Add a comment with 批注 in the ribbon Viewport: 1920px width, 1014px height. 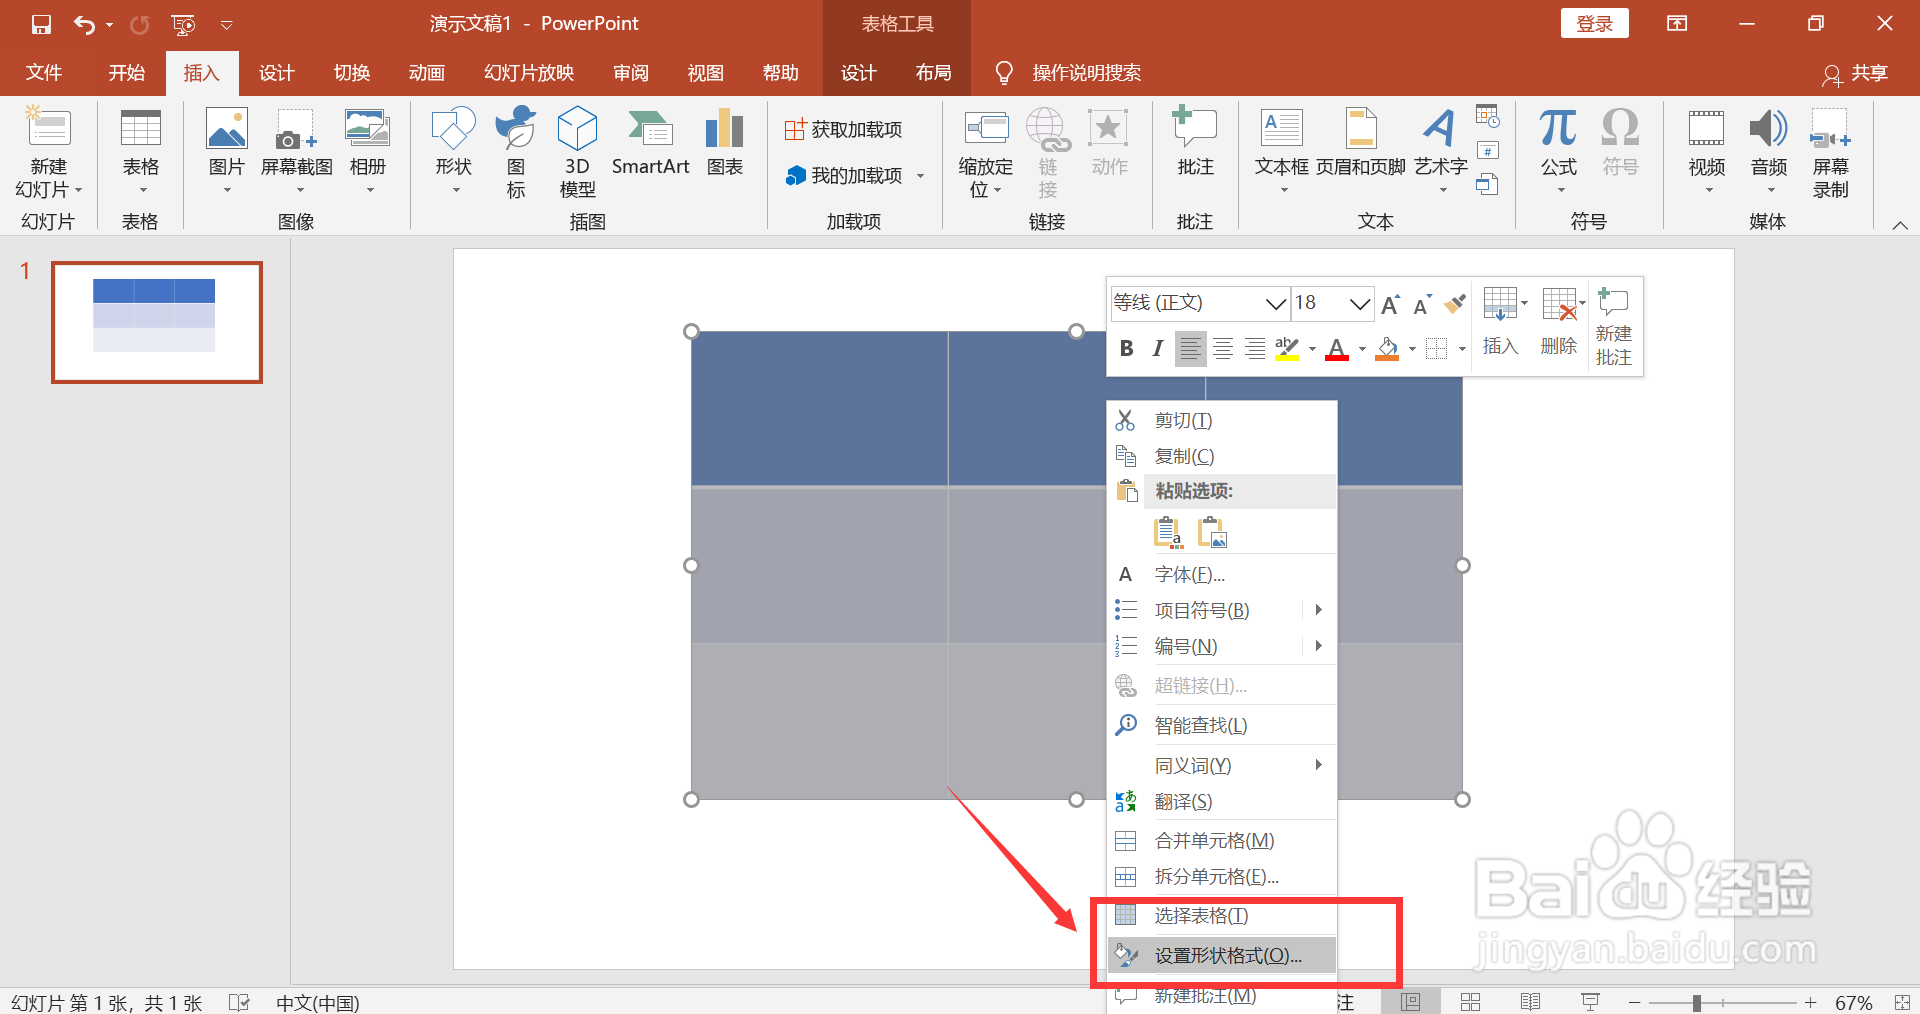1195,142
